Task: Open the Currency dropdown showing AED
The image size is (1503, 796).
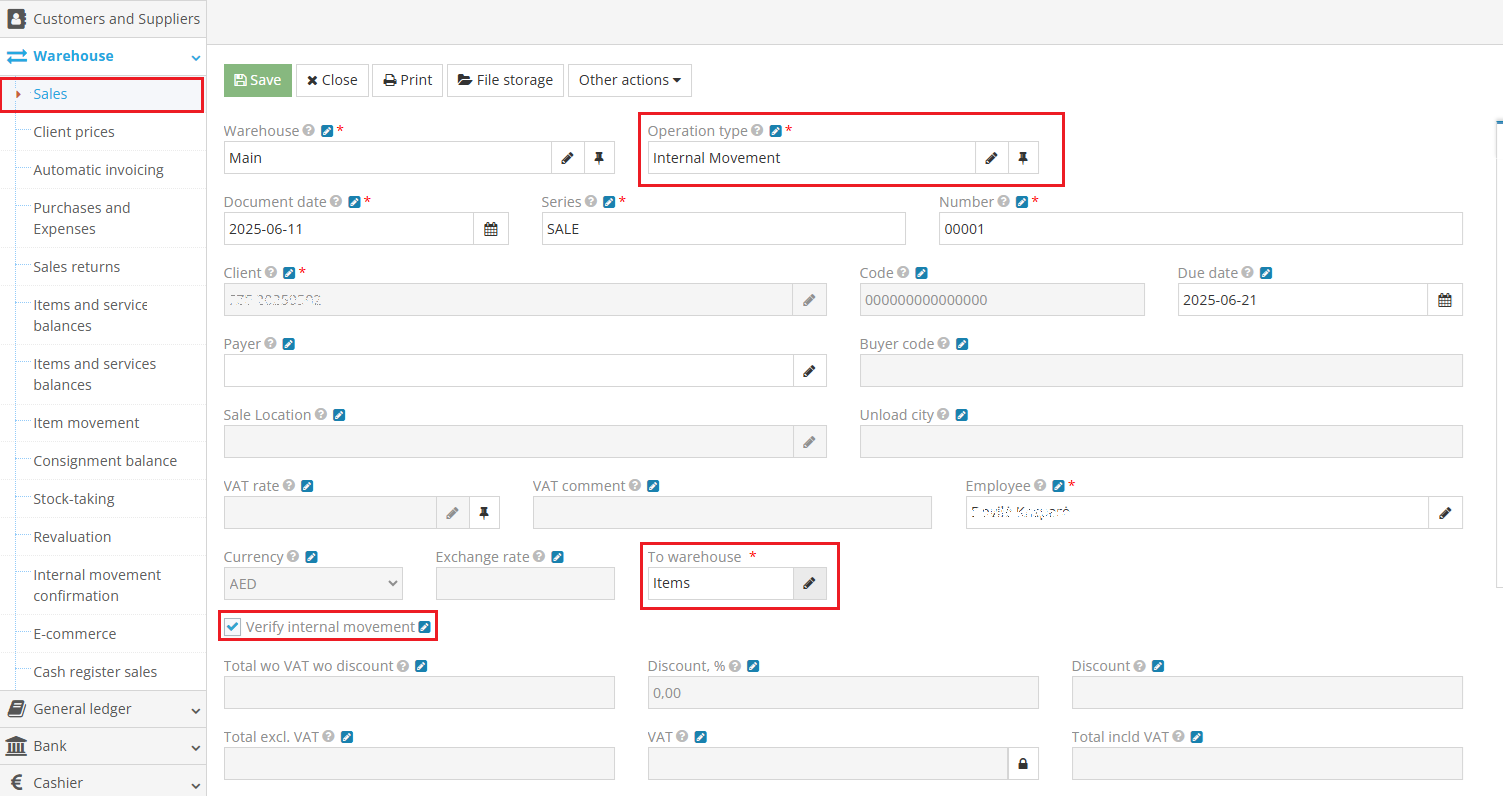Action: (313, 583)
